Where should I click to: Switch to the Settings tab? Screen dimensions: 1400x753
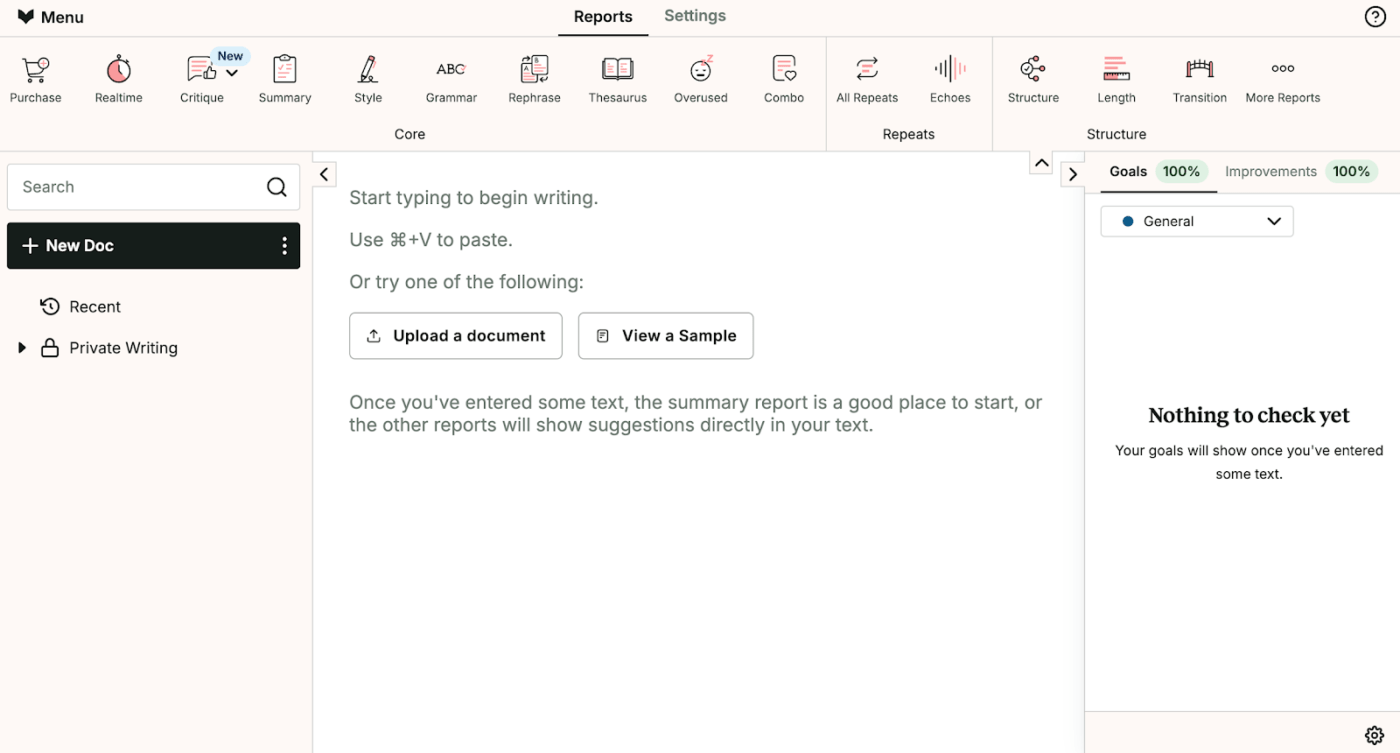click(695, 16)
